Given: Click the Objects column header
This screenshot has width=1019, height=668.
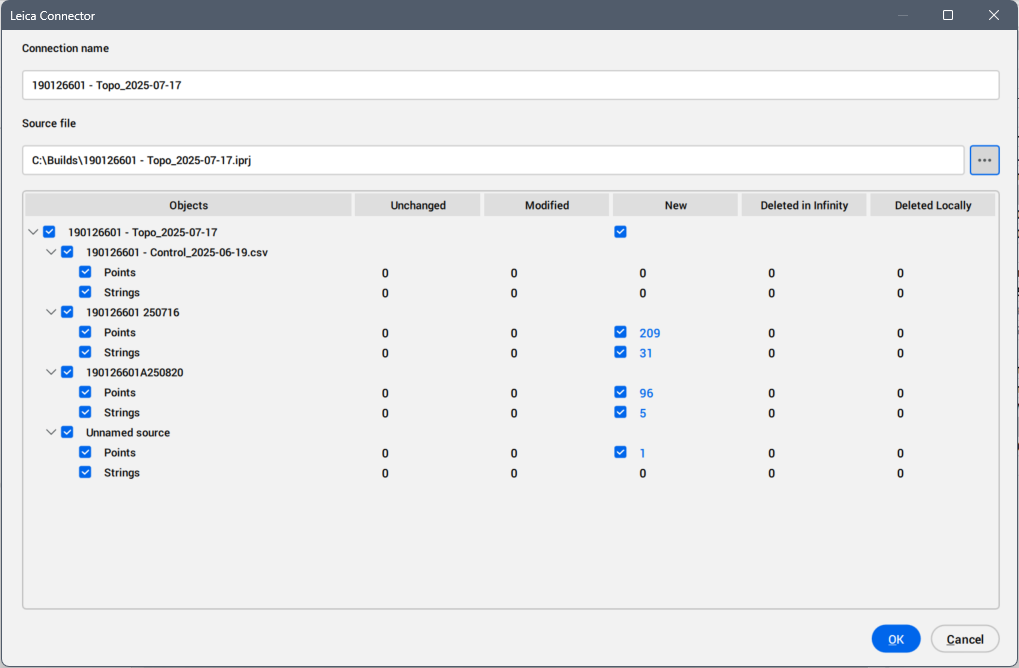Looking at the screenshot, I should tap(188, 205).
